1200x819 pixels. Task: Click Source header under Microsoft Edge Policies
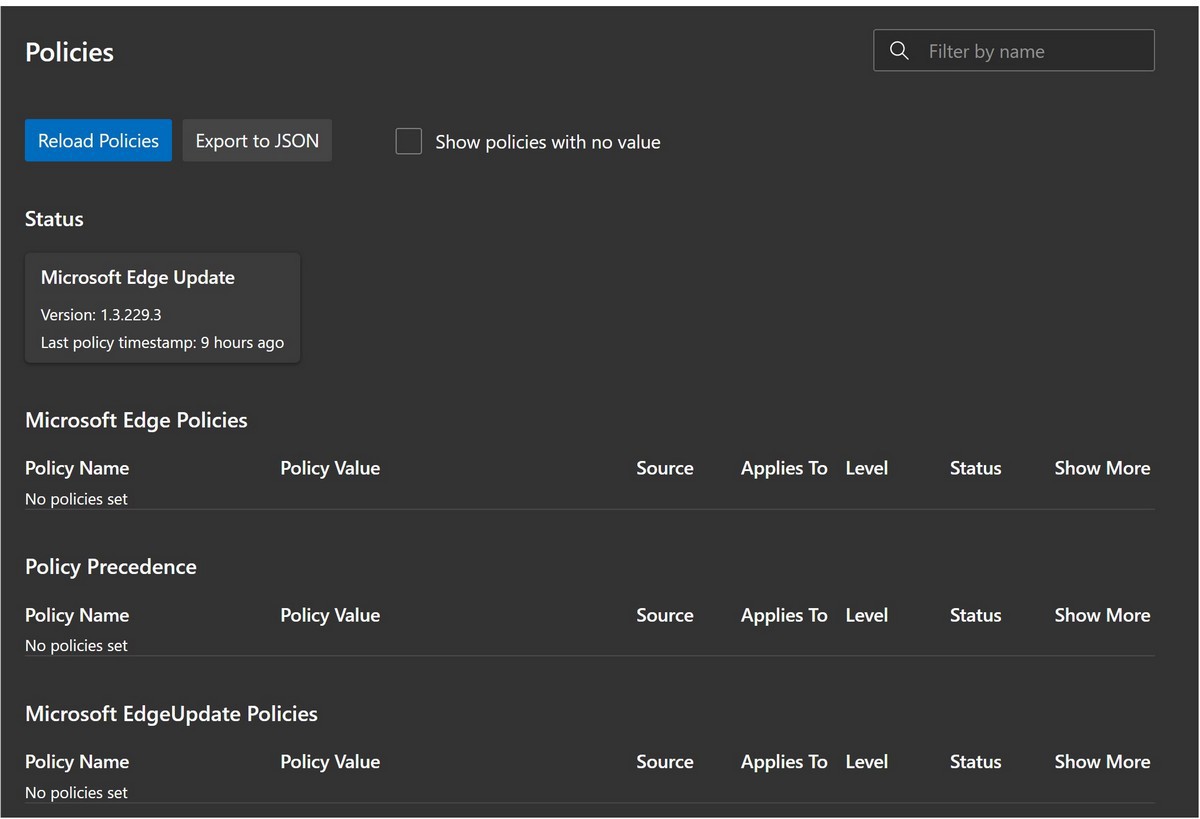(x=665, y=468)
